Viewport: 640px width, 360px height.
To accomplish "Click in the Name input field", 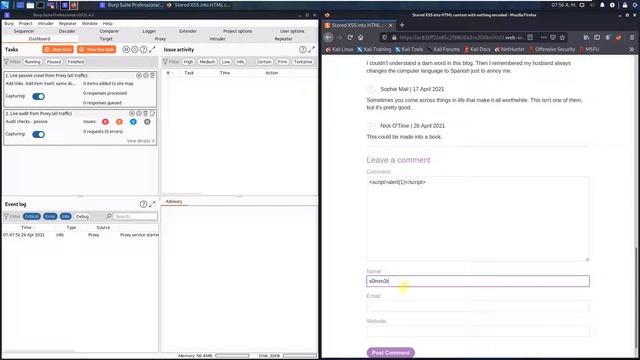I will (x=478, y=281).
